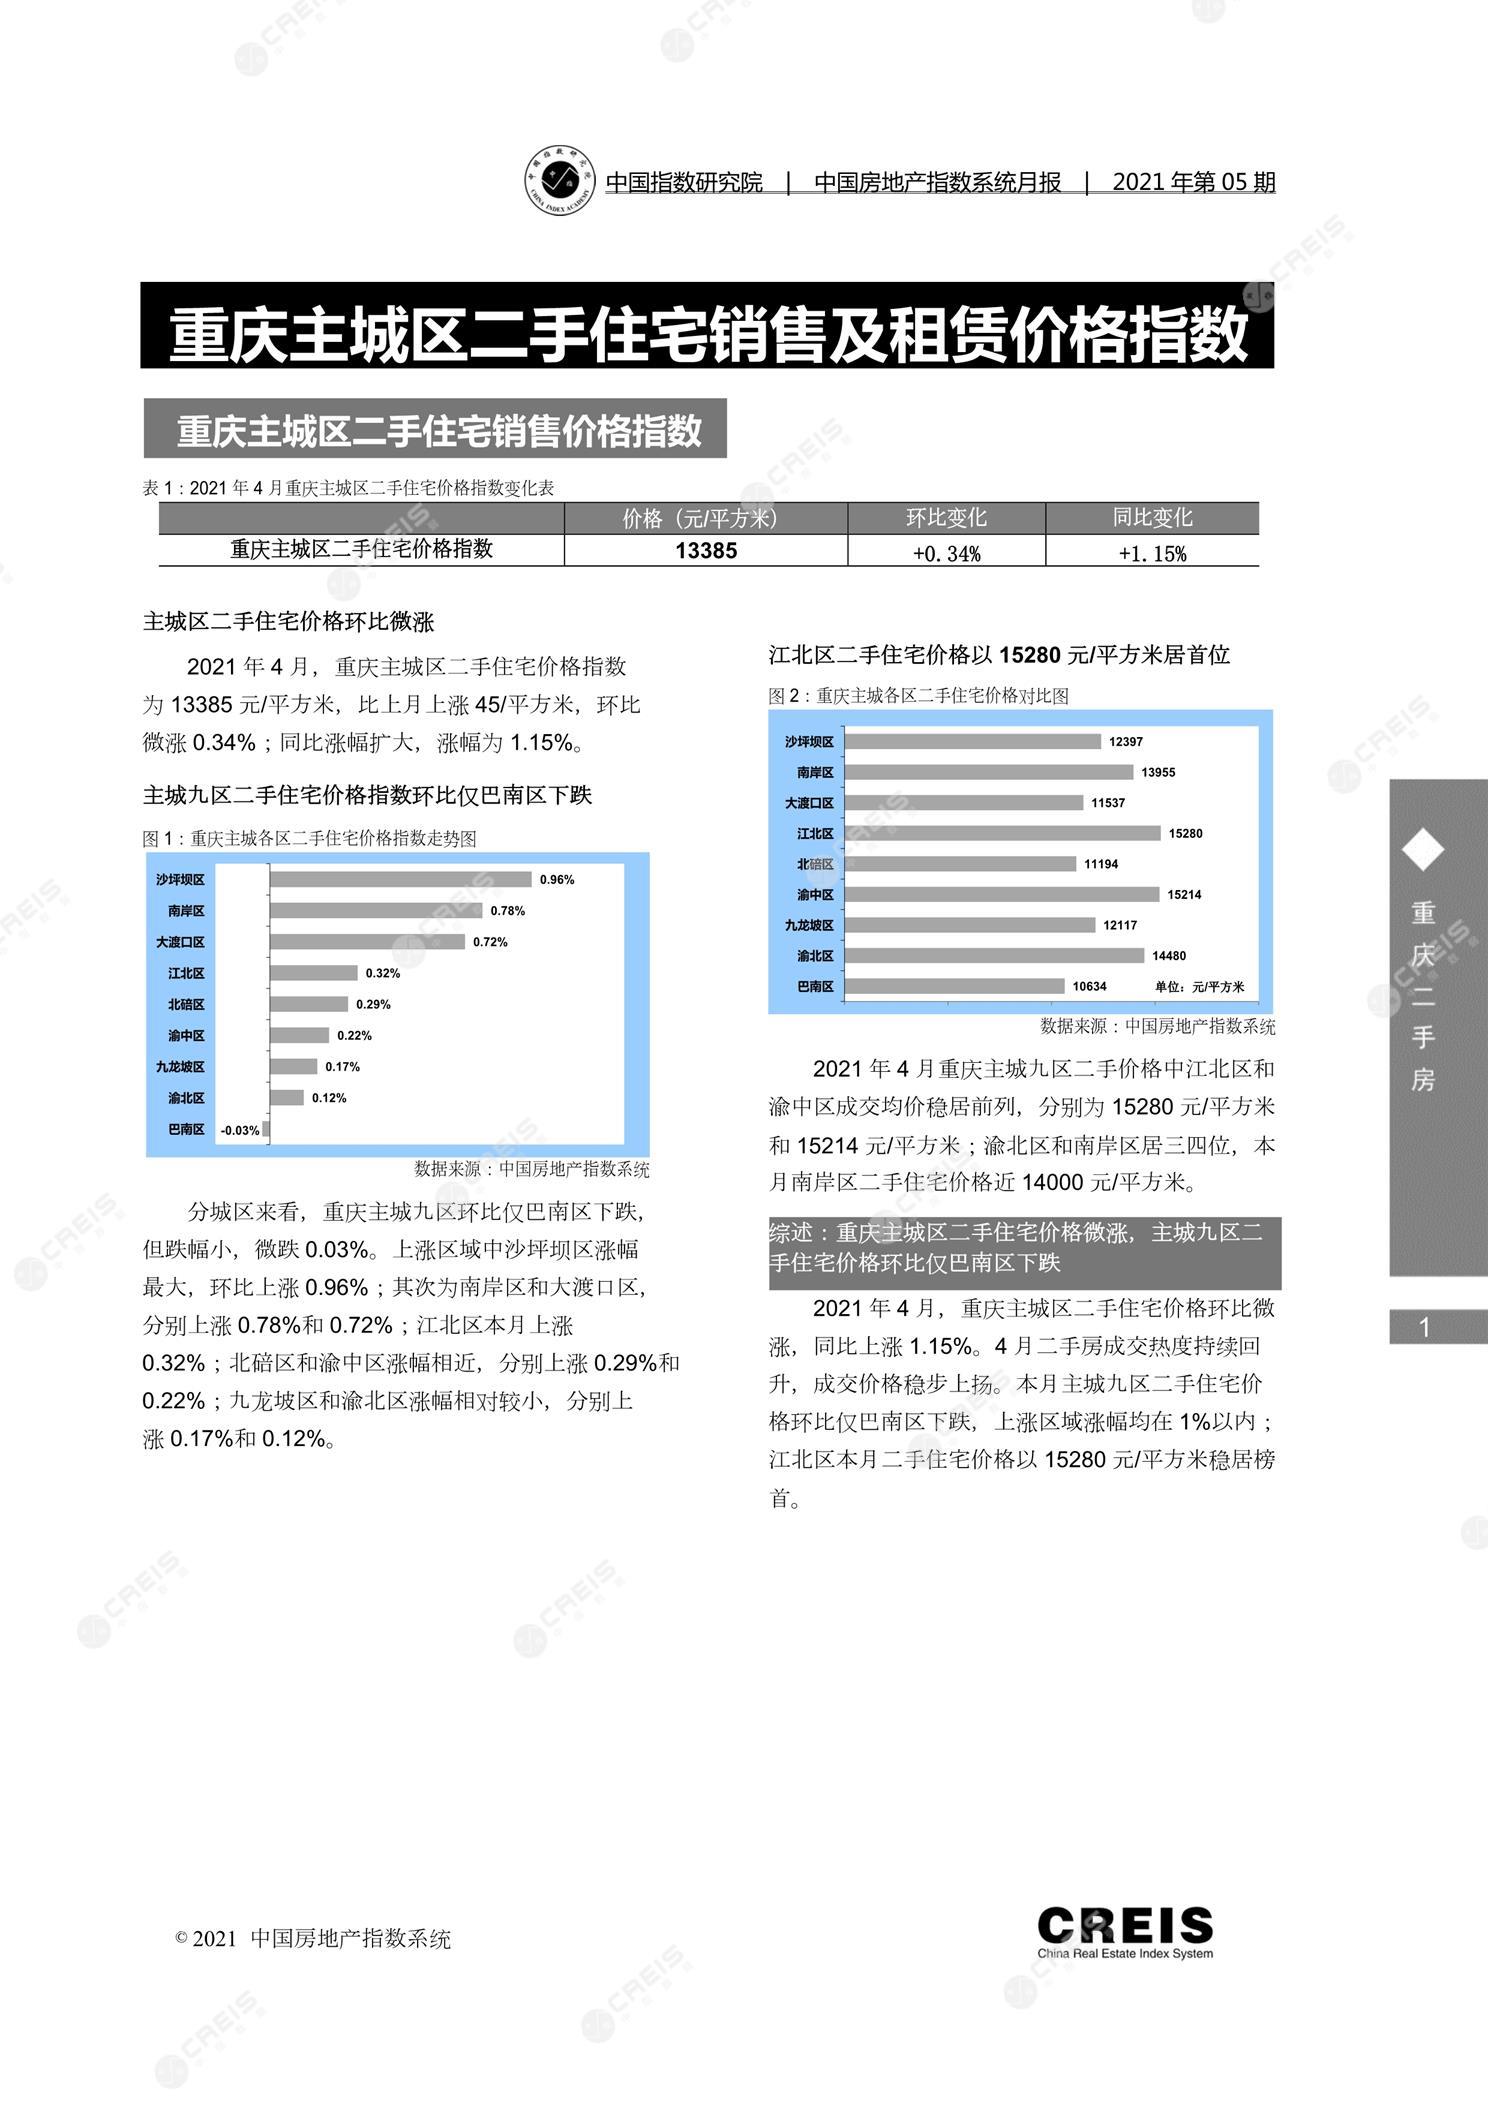Image resolution: width=1488 pixels, height=2104 pixels.
Task: Click the side tab label "重庆二手房"
Action: pyautogui.click(x=1423, y=996)
